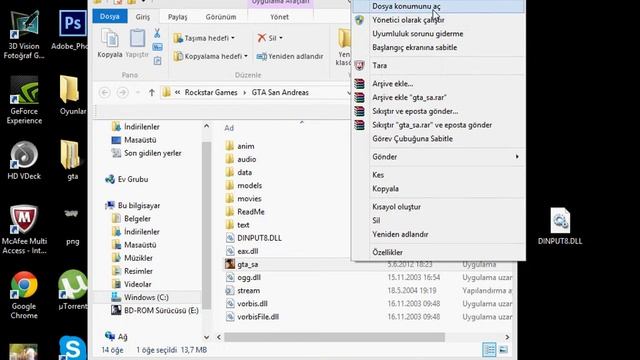Click GTA San Andreas breadcrumb segment
The height and width of the screenshot is (360, 640).
pos(280,93)
